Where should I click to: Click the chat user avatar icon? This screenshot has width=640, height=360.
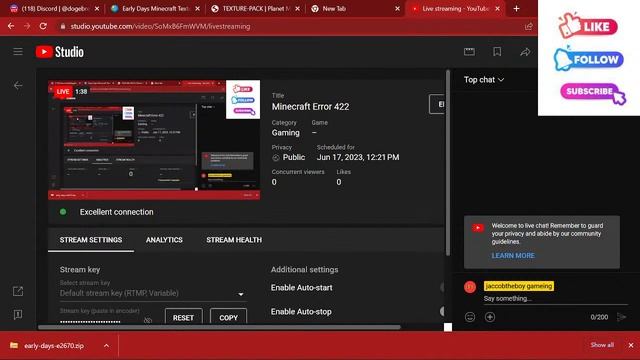tap(470, 287)
